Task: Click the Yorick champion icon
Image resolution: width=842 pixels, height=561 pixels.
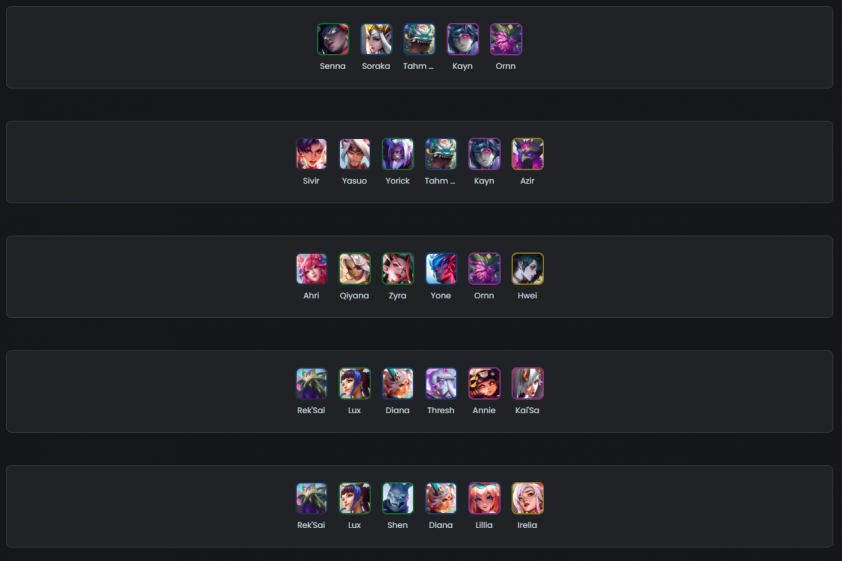Action: [397, 154]
